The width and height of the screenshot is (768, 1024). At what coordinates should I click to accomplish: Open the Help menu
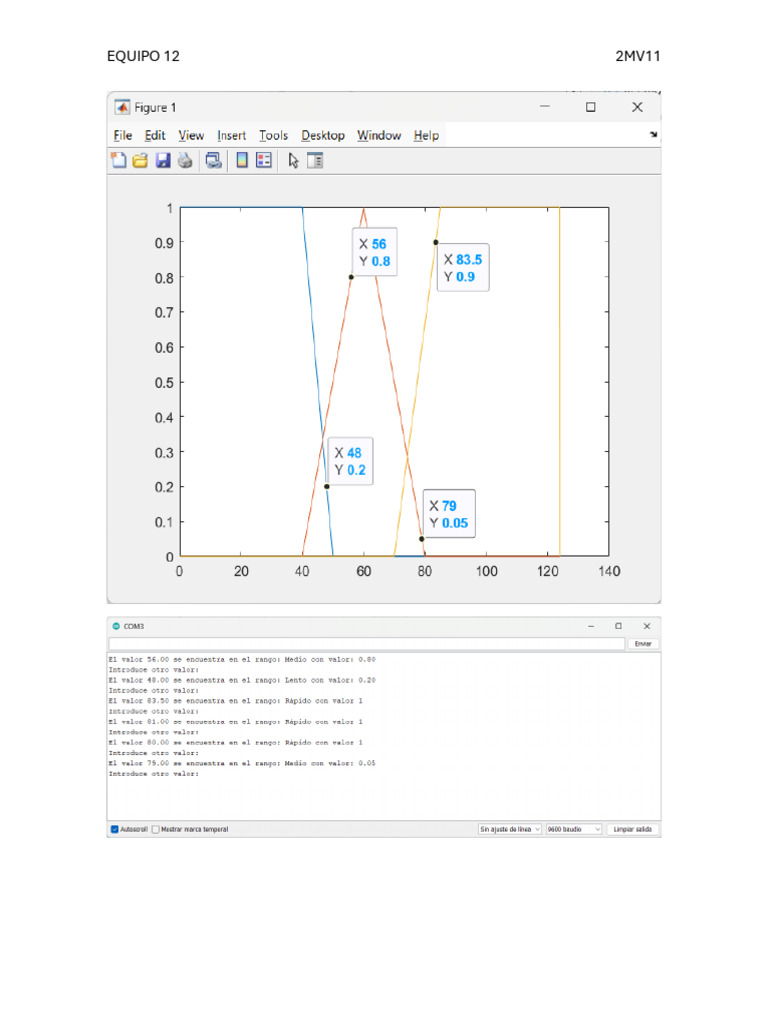[x=426, y=135]
